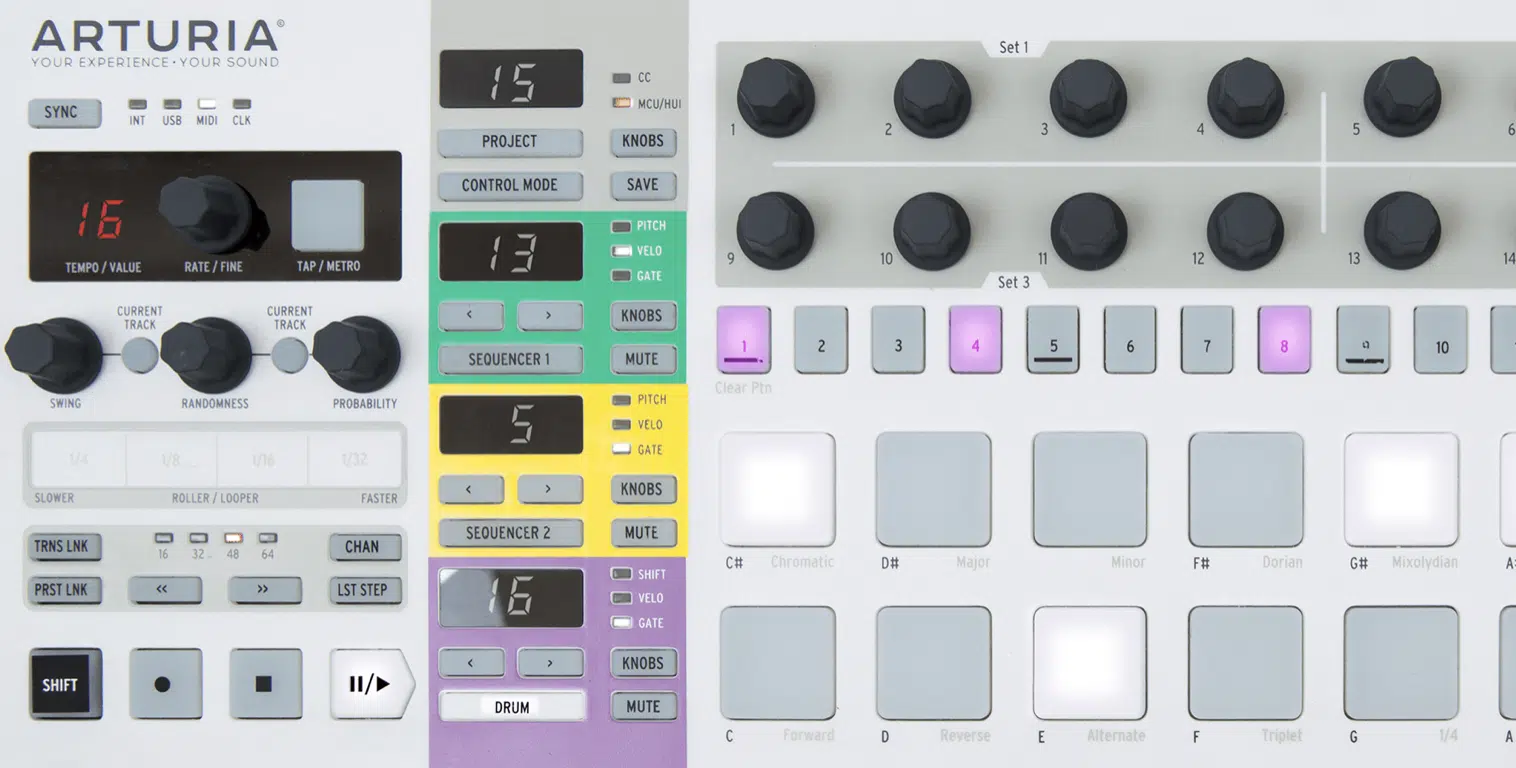Image resolution: width=1516 pixels, height=768 pixels.
Task: Mute the Drum sequencer
Action: [x=643, y=707]
